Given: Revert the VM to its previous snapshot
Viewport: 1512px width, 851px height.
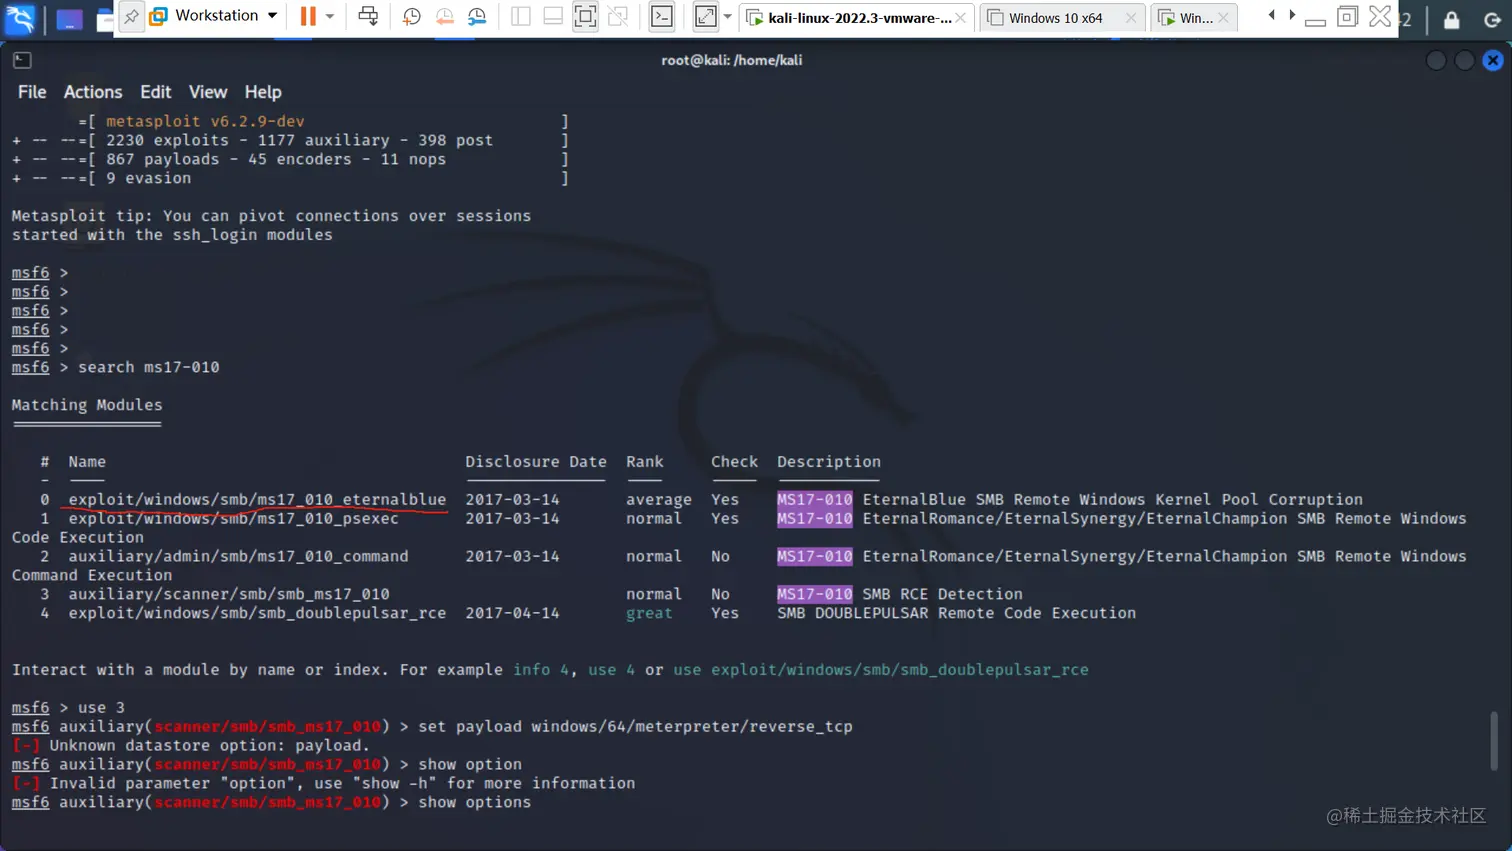Looking at the screenshot, I should tap(445, 16).
